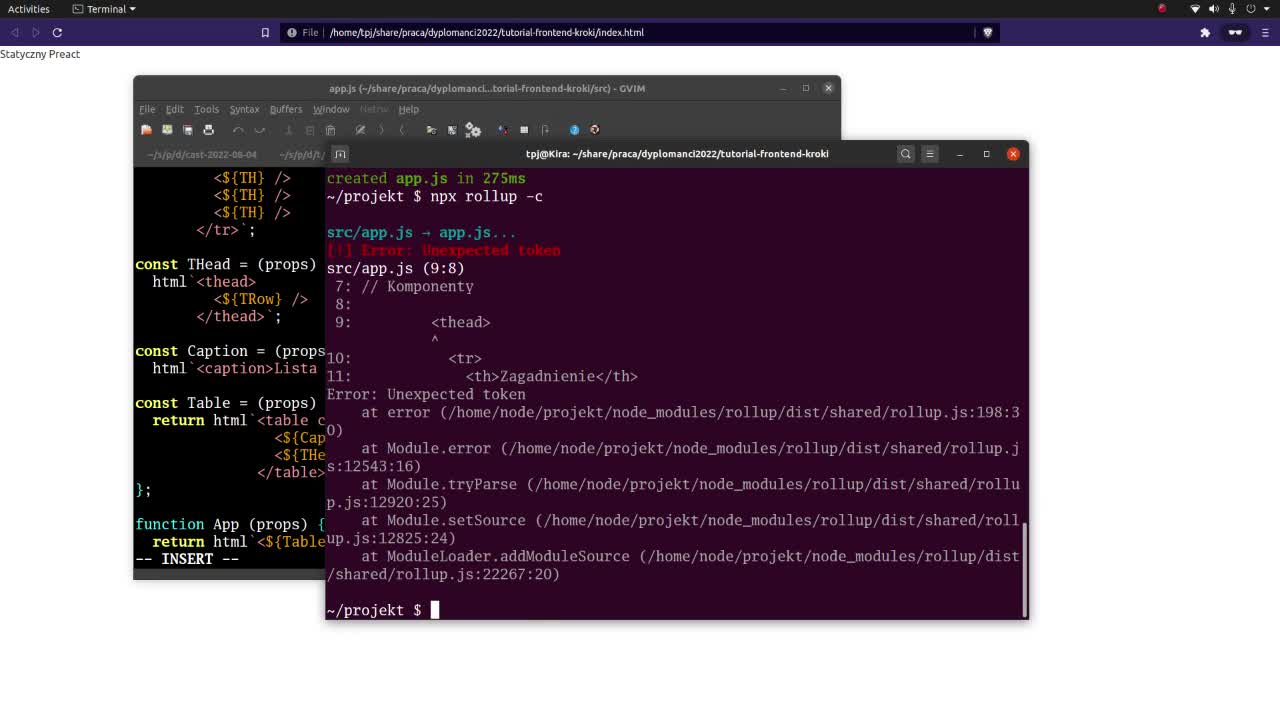Click 'const Caption' line in GVIM
Image resolution: width=1280 pixels, height=720 pixels.
230,351
